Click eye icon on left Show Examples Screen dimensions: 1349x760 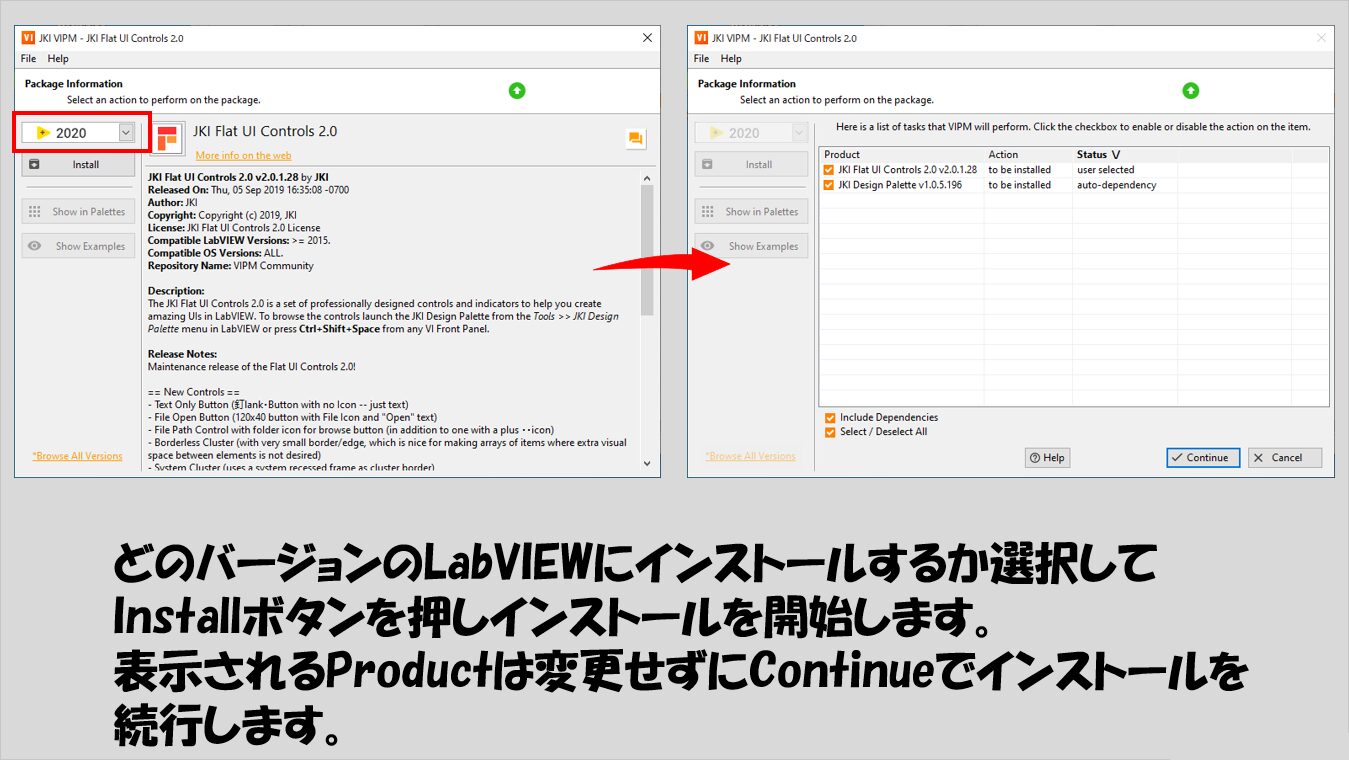[x=35, y=246]
